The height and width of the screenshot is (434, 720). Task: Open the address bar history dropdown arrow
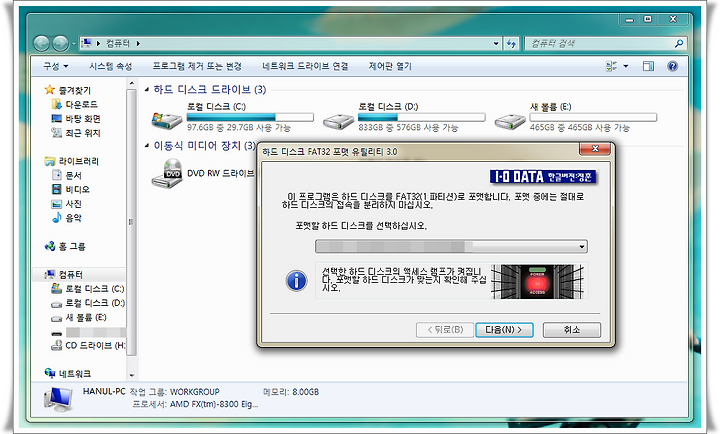pyautogui.click(x=496, y=44)
